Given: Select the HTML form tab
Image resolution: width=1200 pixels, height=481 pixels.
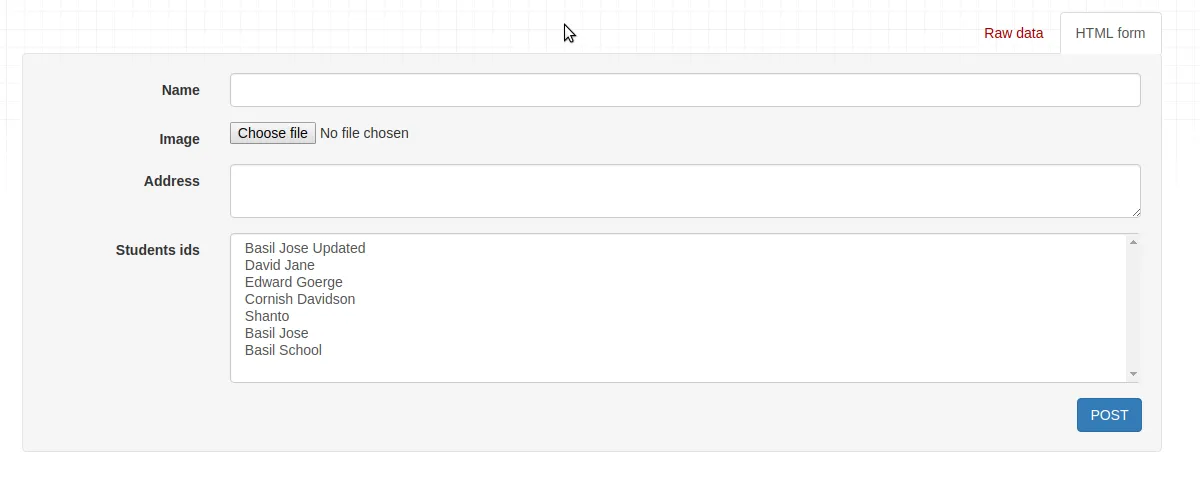Looking at the screenshot, I should [1110, 33].
